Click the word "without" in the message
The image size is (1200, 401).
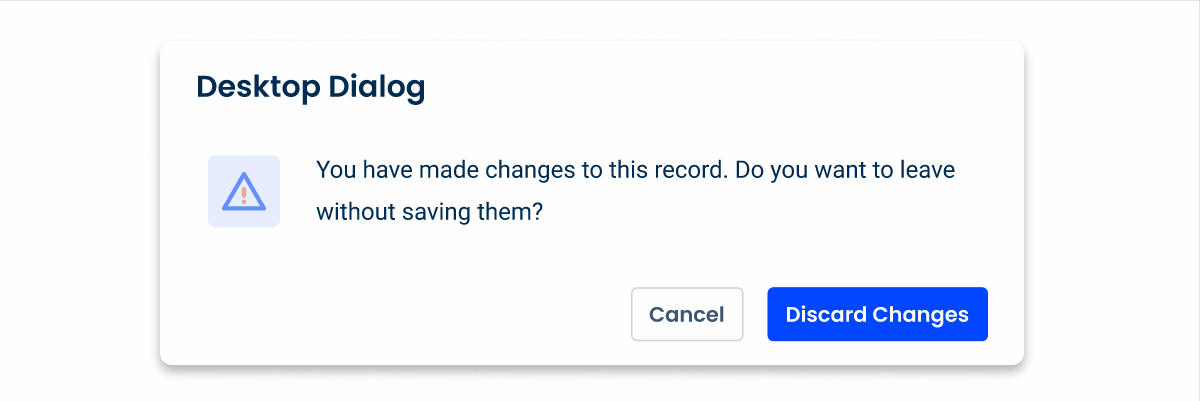[353, 212]
